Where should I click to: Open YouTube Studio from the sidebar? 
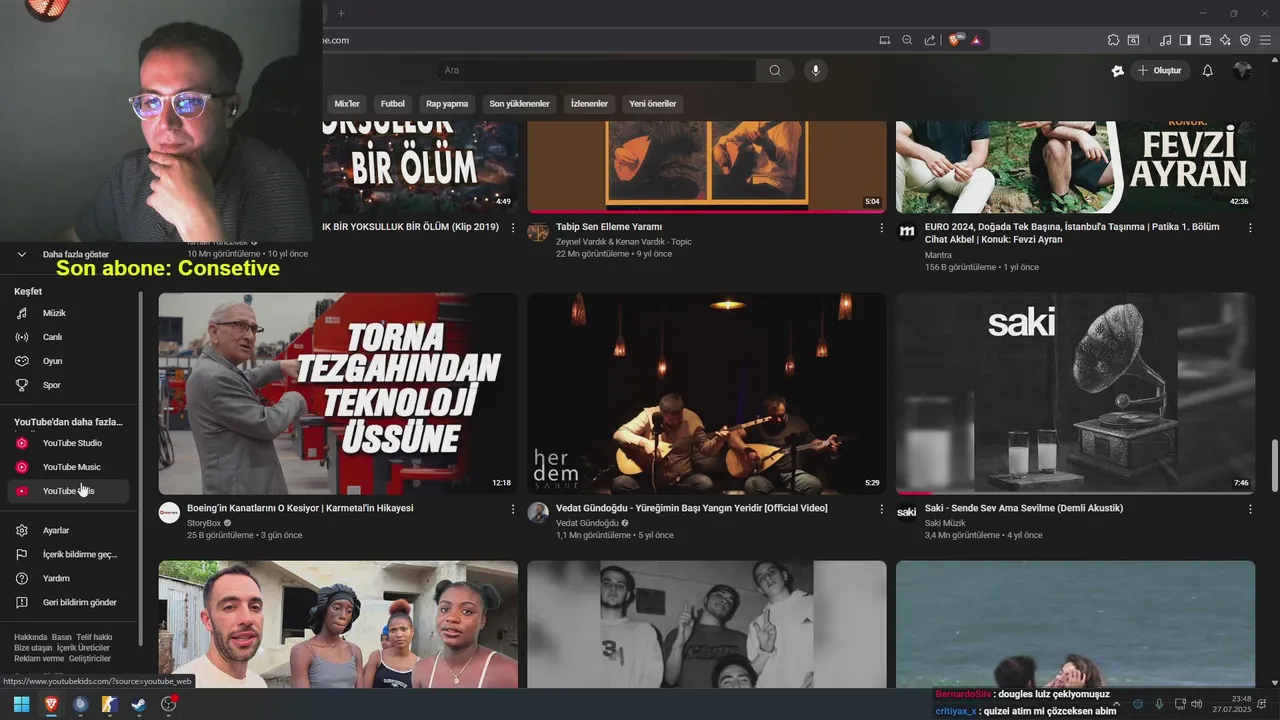[x=68, y=443]
